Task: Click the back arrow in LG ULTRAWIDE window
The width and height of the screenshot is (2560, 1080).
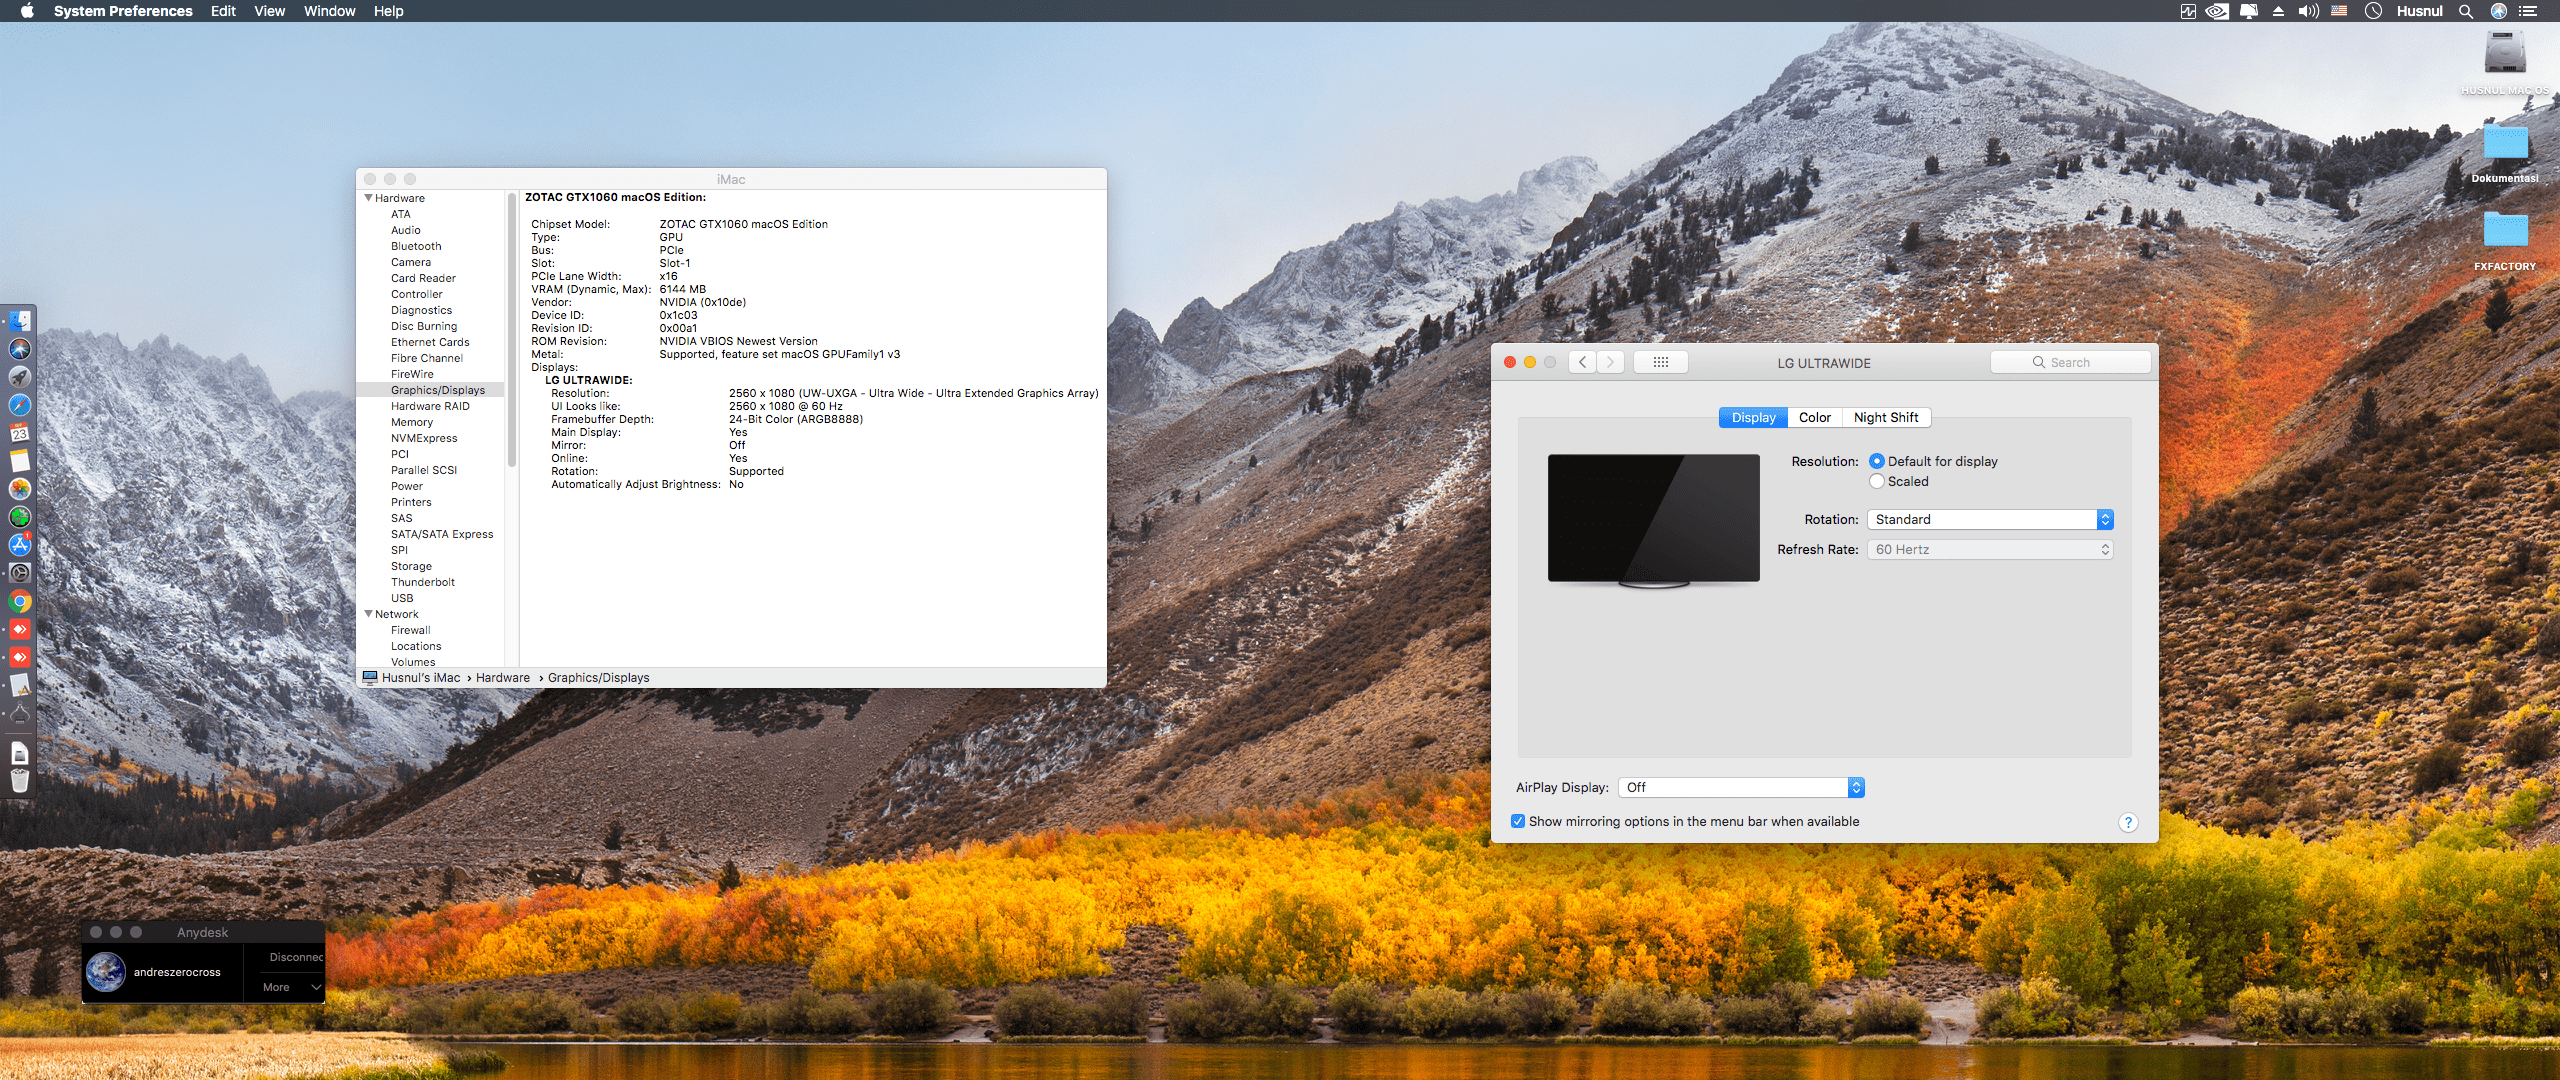Action: tap(1582, 362)
